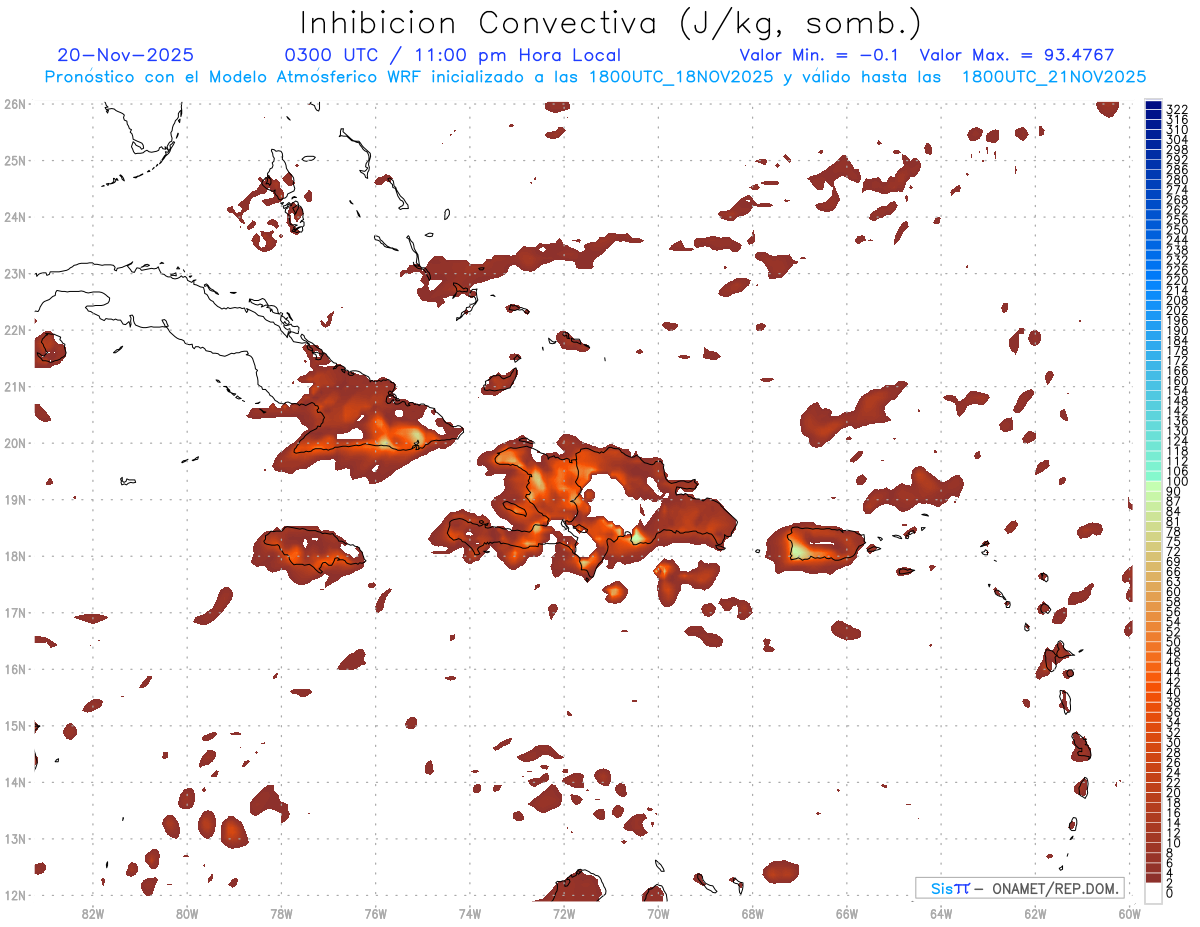1200x927 pixels.
Task: Pick the dark navy swatch labeled 322
Action: (x=1154, y=106)
